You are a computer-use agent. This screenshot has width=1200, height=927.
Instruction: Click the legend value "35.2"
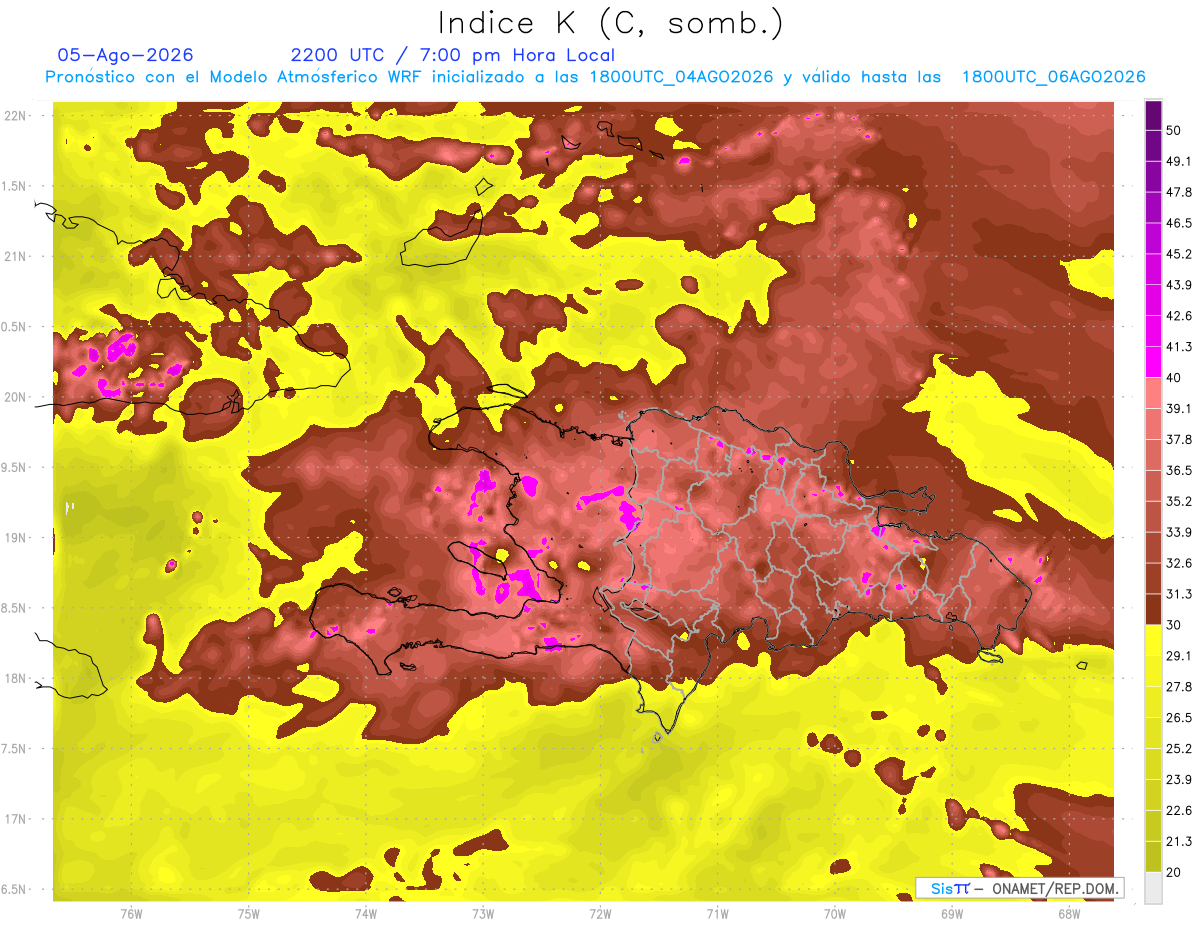coord(1179,501)
